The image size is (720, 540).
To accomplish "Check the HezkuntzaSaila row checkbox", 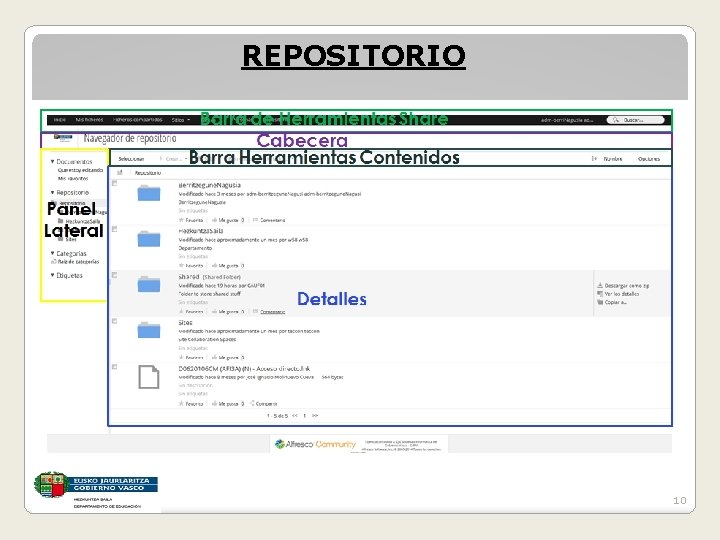I will point(114,229).
